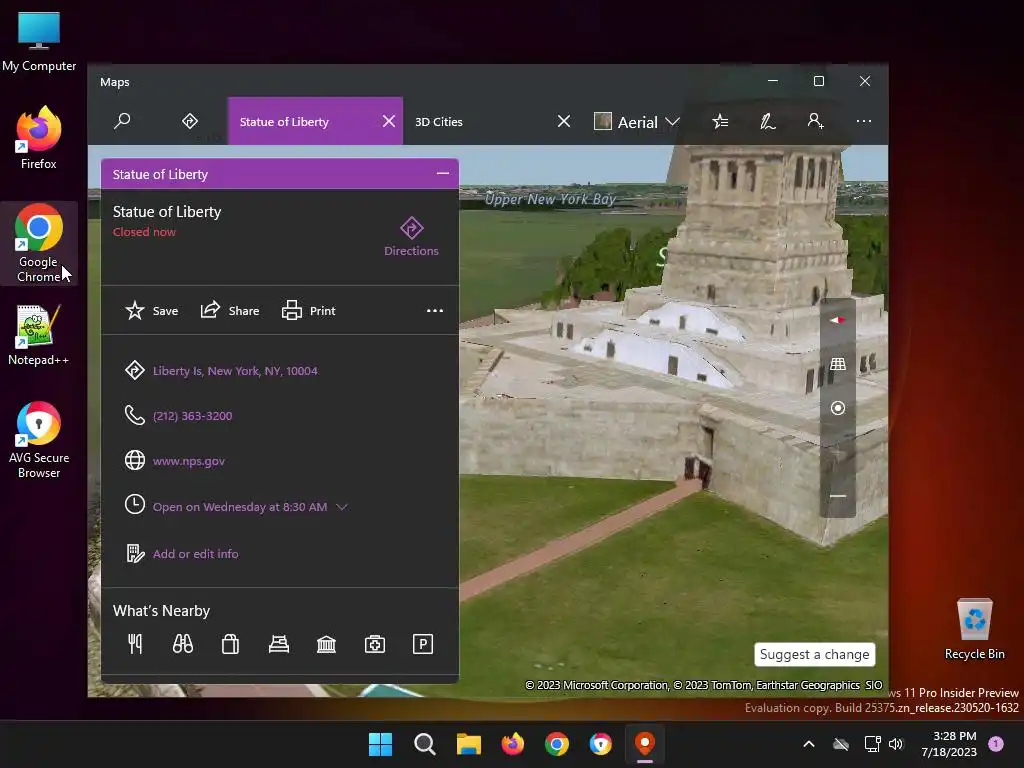Select the Firefox desktop shortcut
The image size is (1024, 768).
pyautogui.click(x=39, y=138)
